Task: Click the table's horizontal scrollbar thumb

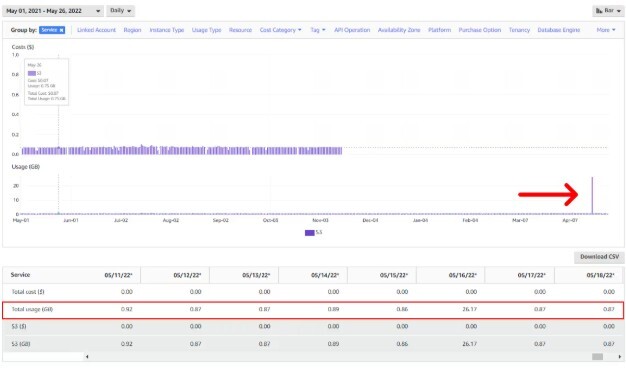Action: pyautogui.click(x=597, y=356)
